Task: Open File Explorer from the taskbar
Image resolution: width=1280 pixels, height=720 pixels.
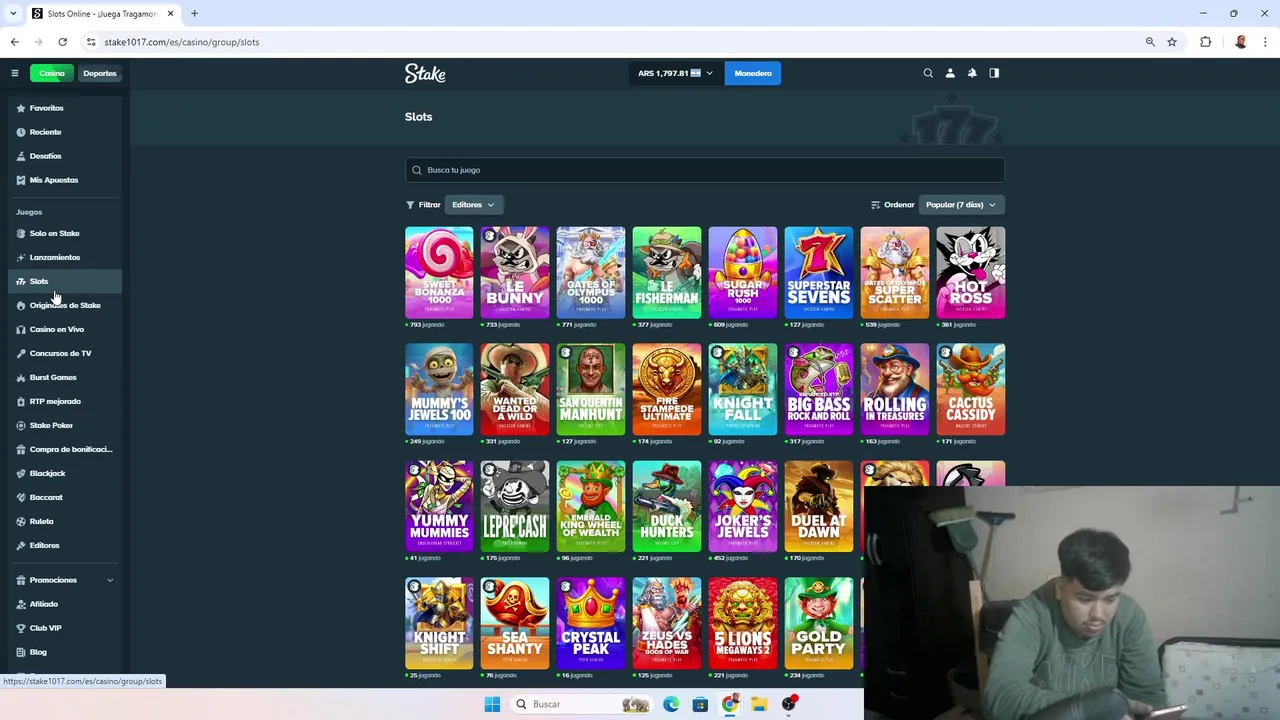Action: [x=759, y=704]
